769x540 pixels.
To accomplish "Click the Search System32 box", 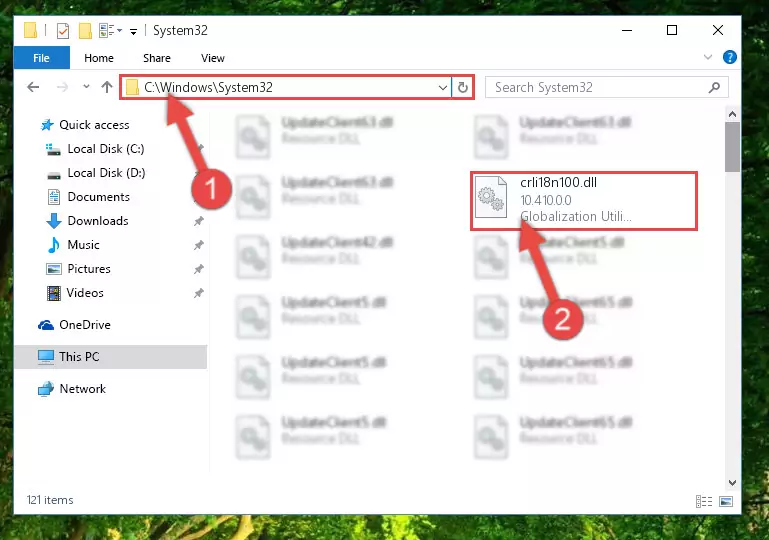I will click(x=607, y=87).
